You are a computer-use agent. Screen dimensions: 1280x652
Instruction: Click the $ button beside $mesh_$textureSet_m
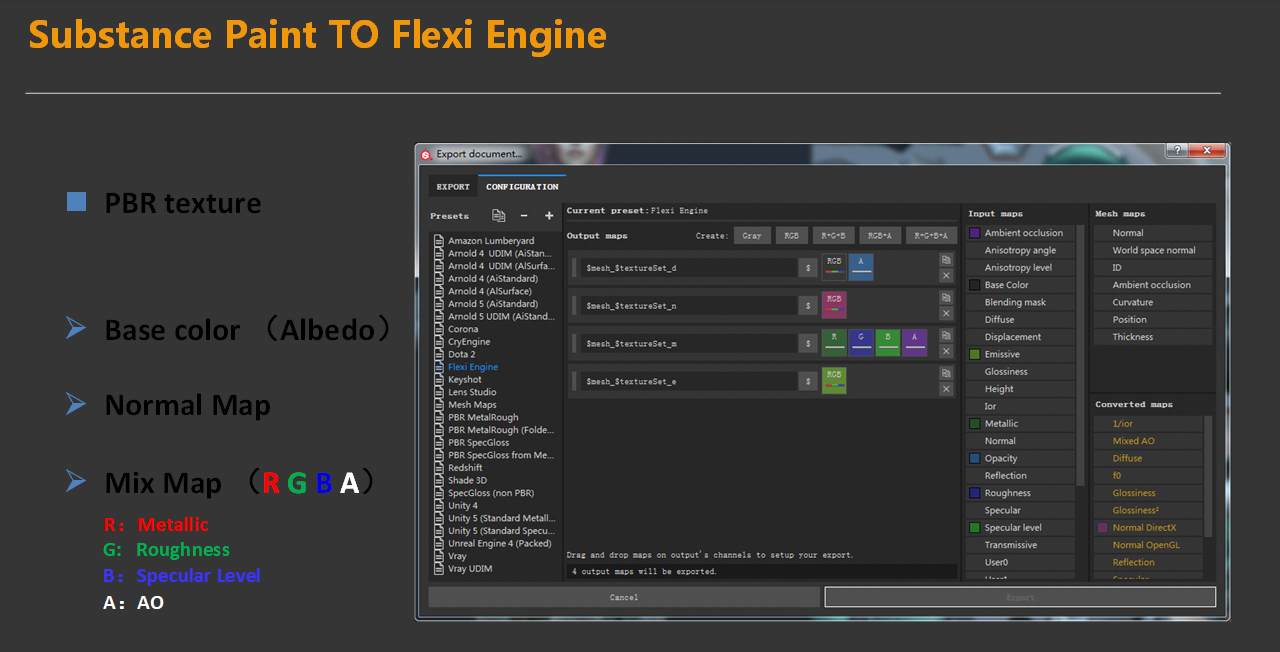[807, 343]
